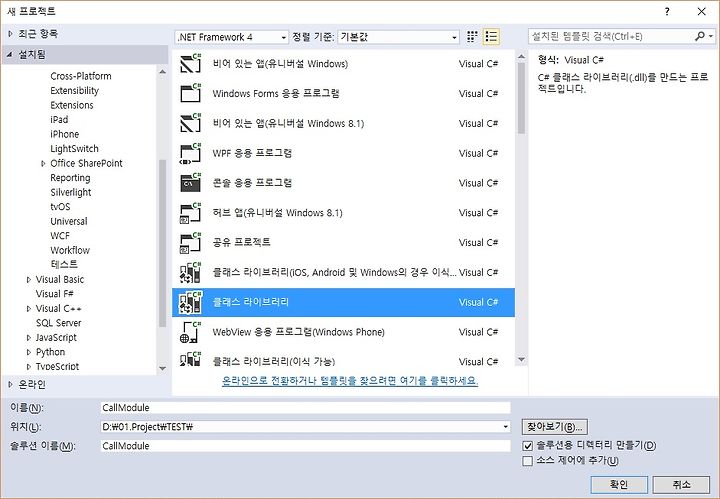Click the 취소 cancel button
720x499 pixels.
click(x=681, y=484)
